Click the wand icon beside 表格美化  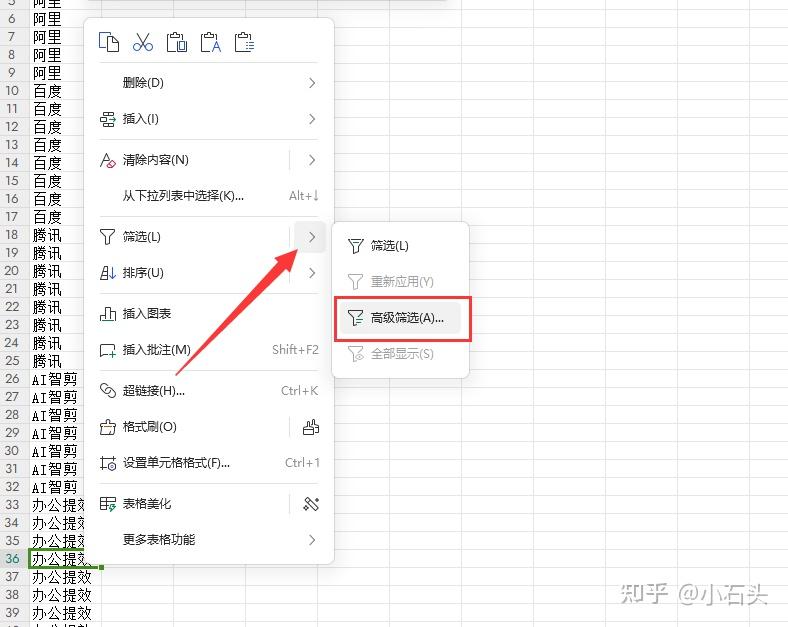point(311,504)
